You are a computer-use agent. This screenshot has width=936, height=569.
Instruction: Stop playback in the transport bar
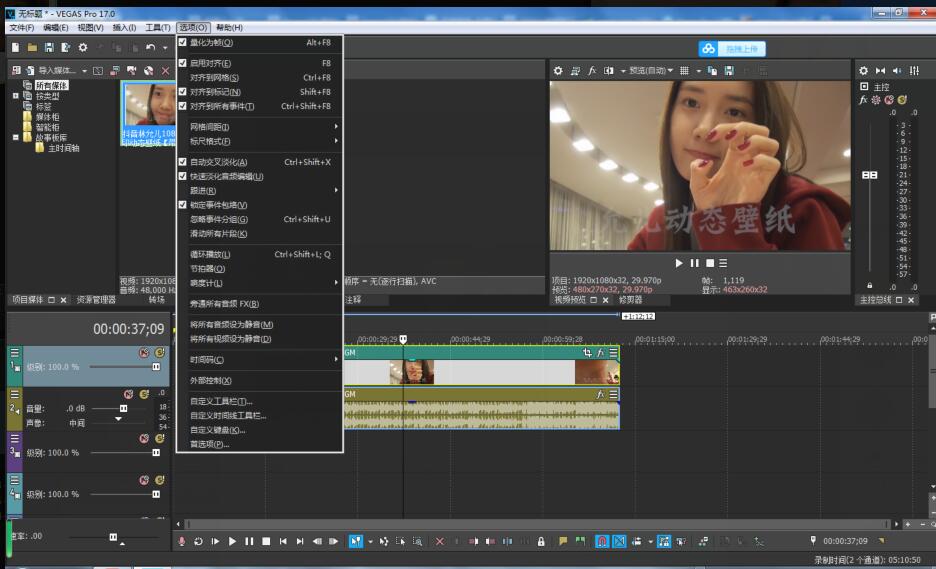tap(266, 541)
